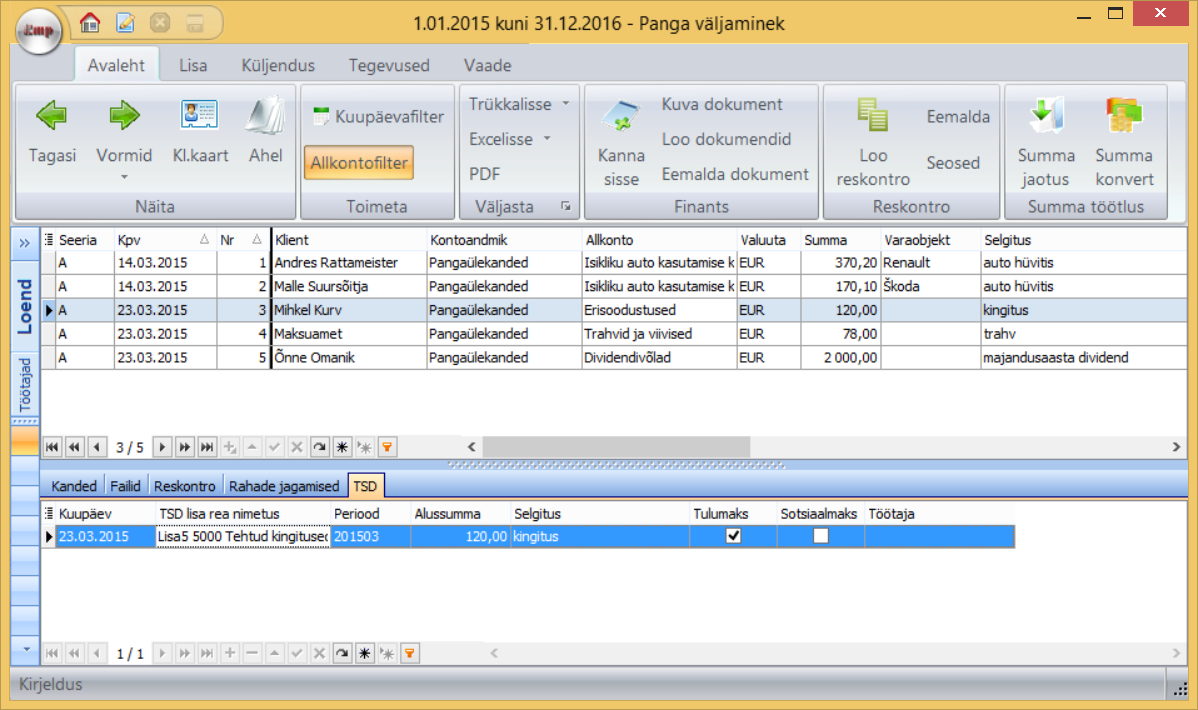1198x710 pixels.
Task: Expand the Vormid dropdown arrow
Action: [124, 177]
